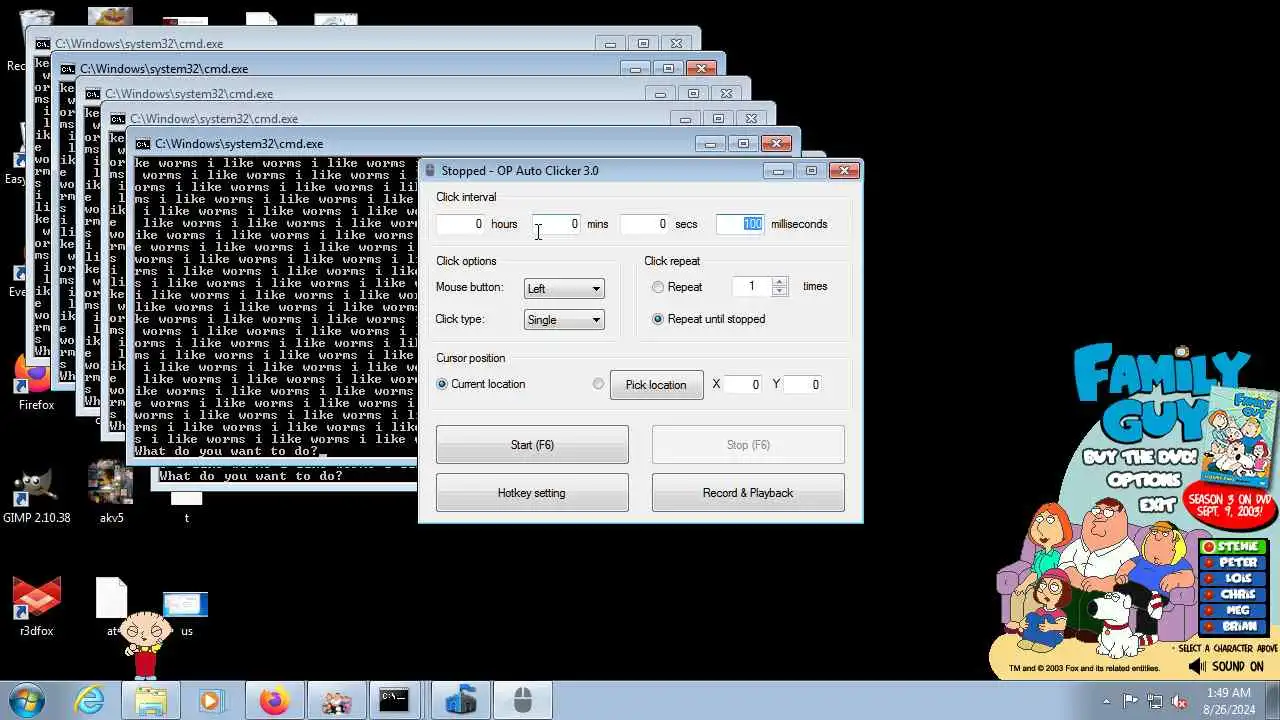Open the Mouse button dropdown
This screenshot has height=720, width=1280.
pos(564,289)
